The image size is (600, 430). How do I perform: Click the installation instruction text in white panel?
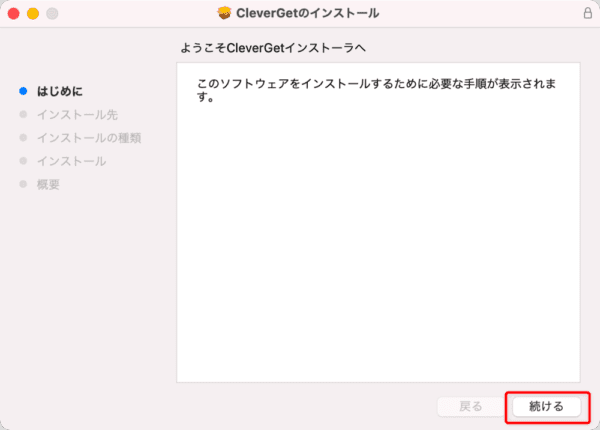[x=377, y=90]
